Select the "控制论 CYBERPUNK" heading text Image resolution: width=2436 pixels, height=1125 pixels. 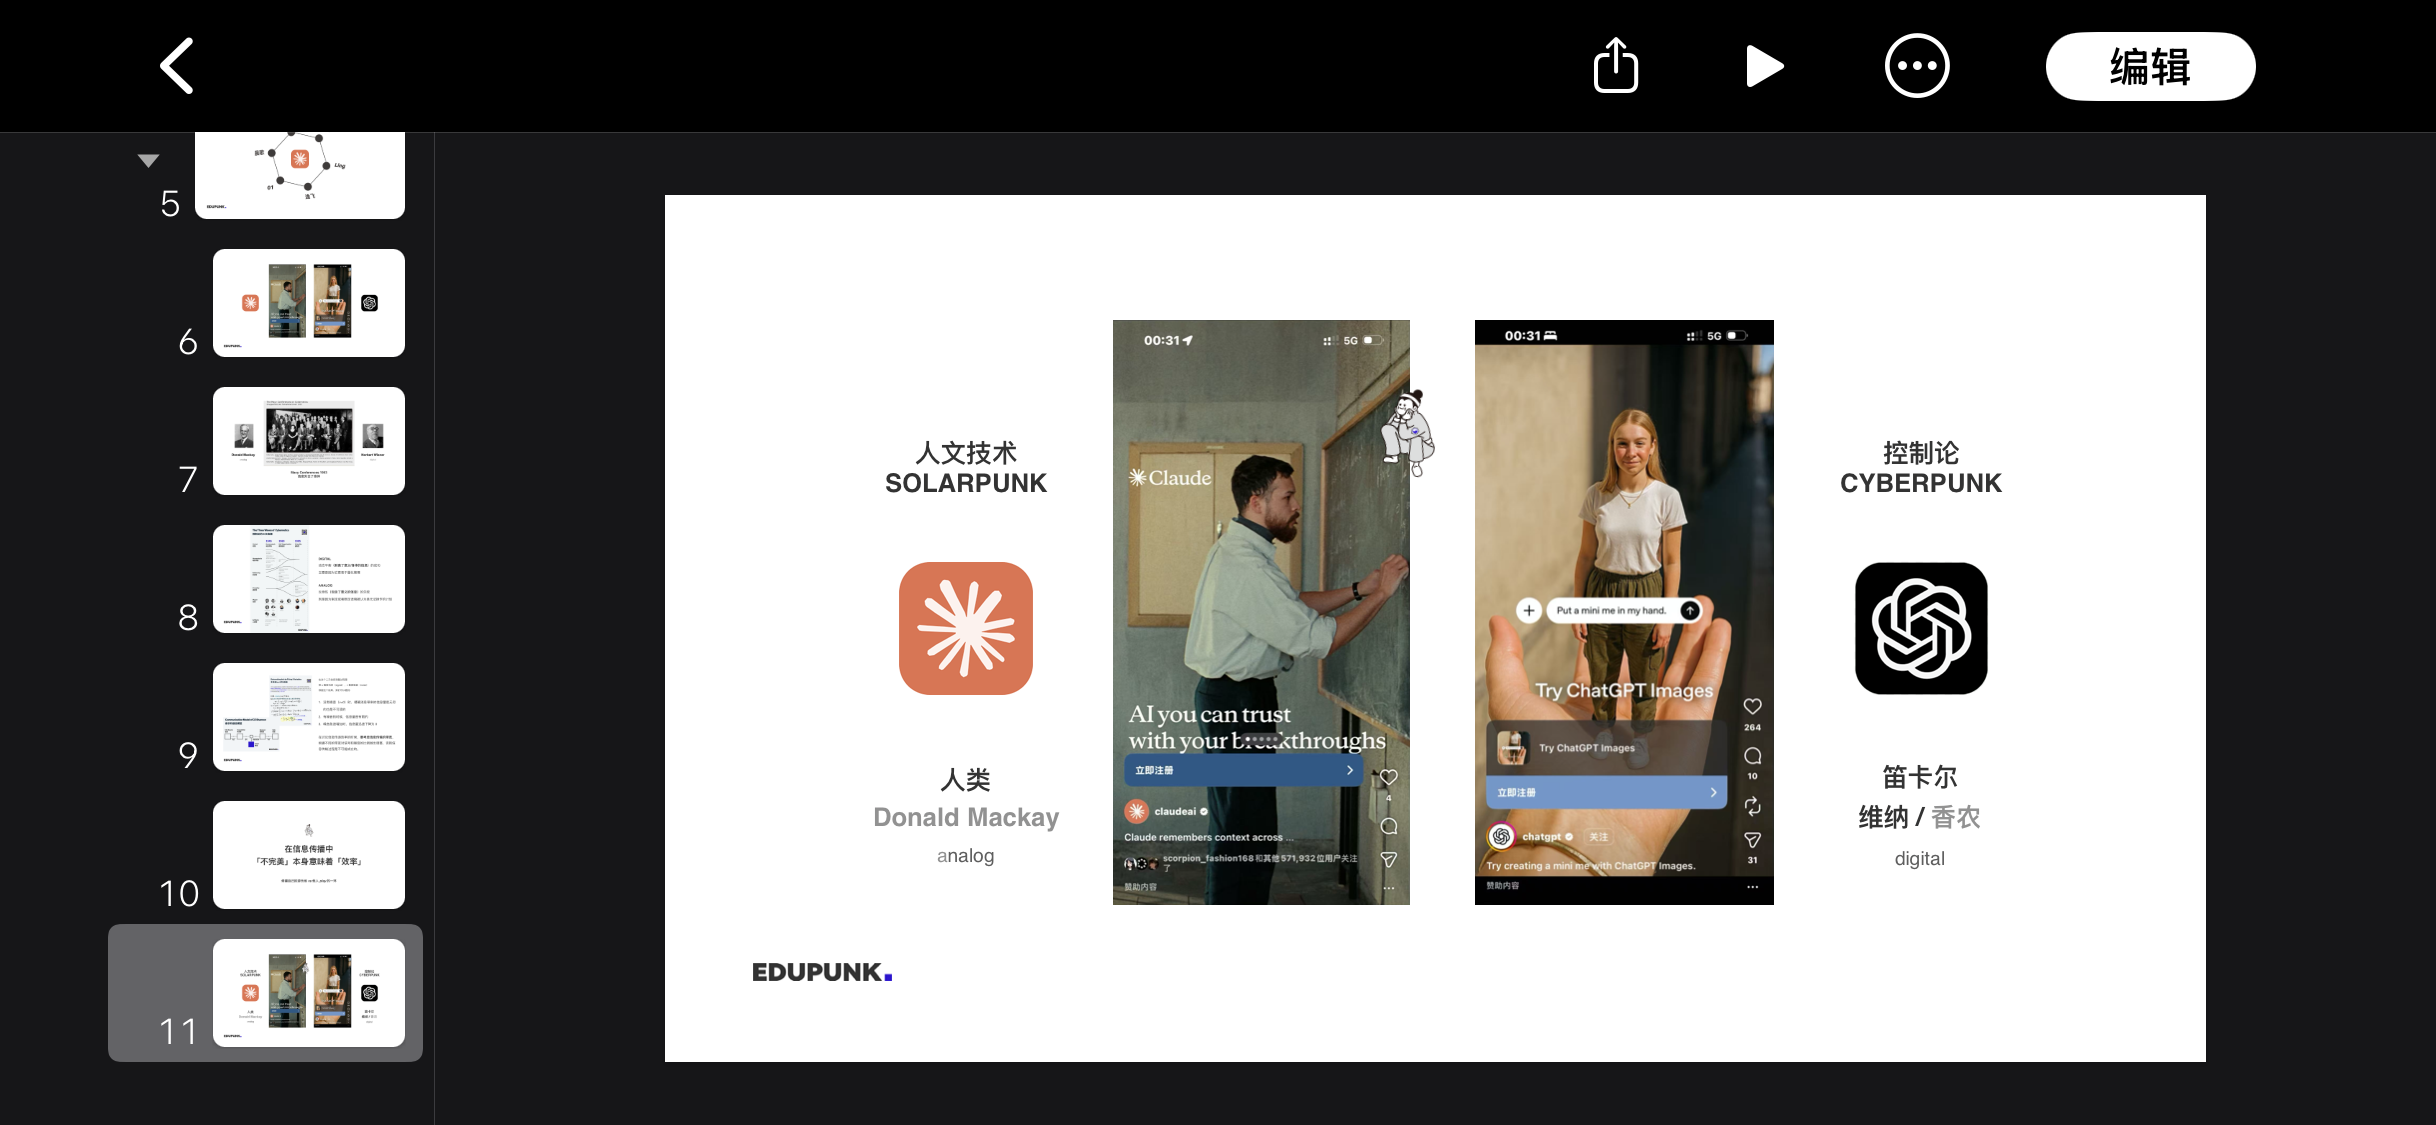click(1921, 468)
